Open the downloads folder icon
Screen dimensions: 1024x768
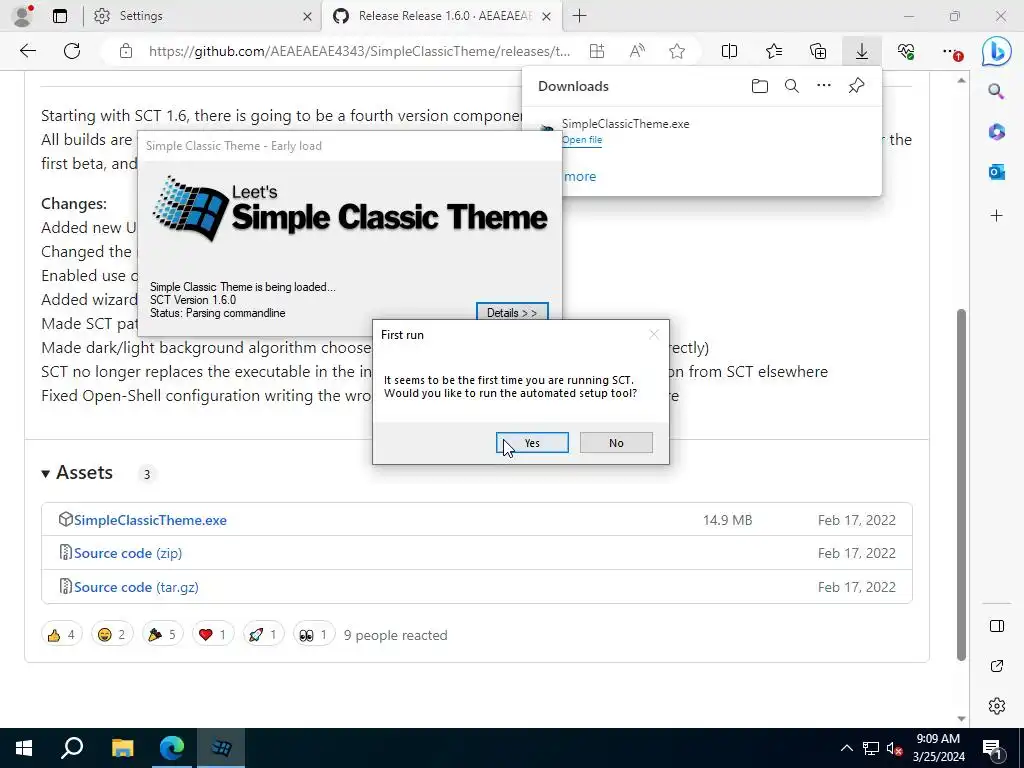(760, 86)
